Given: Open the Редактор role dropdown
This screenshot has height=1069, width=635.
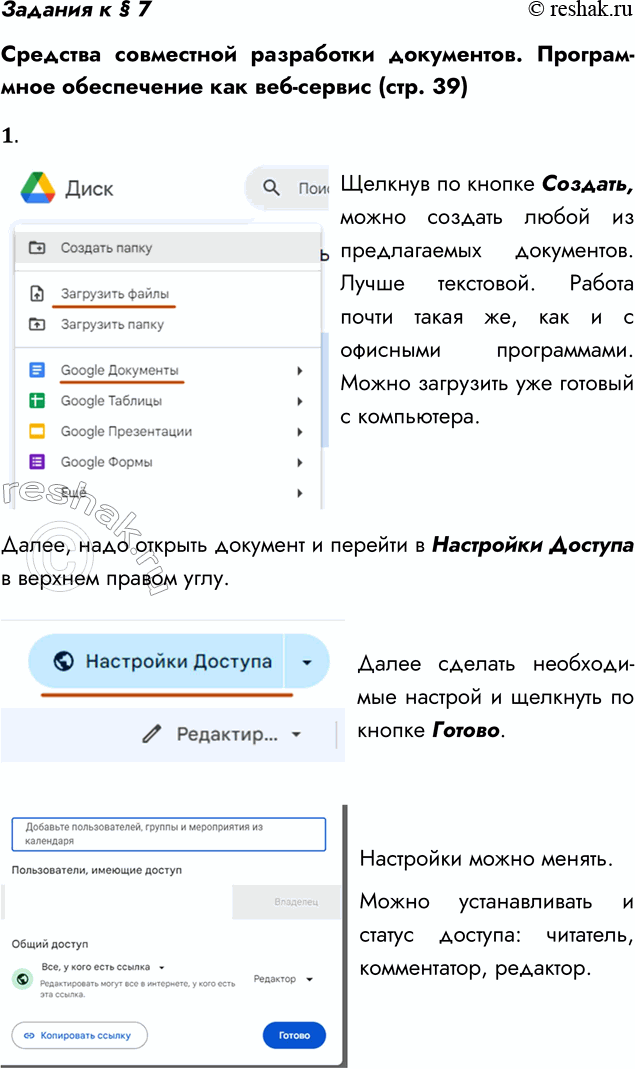Looking at the screenshot, I should pyautogui.click(x=283, y=979).
